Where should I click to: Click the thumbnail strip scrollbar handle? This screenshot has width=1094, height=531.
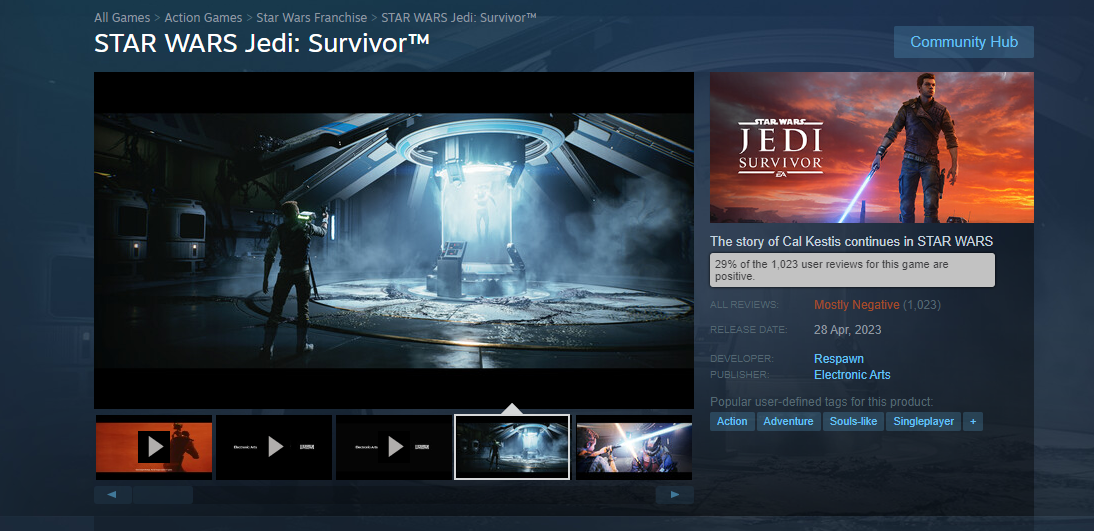[x=163, y=495]
